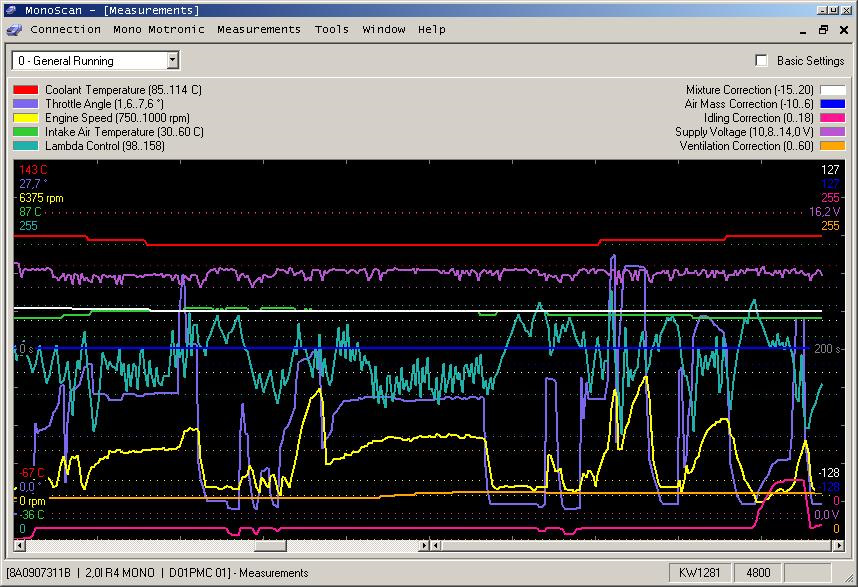This screenshot has height=587, width=858.
Task: Click the Intake Air Temperature label
Action: pos(124,132)
